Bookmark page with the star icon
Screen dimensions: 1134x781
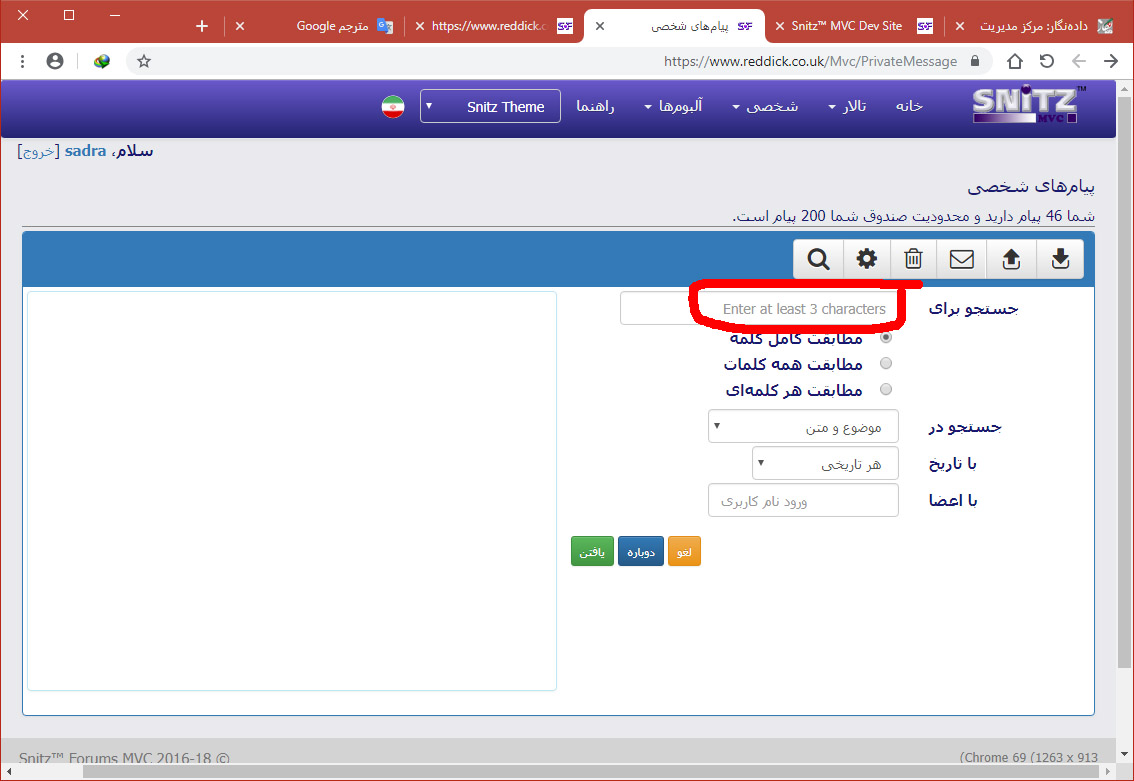click(x=144, y=61)
